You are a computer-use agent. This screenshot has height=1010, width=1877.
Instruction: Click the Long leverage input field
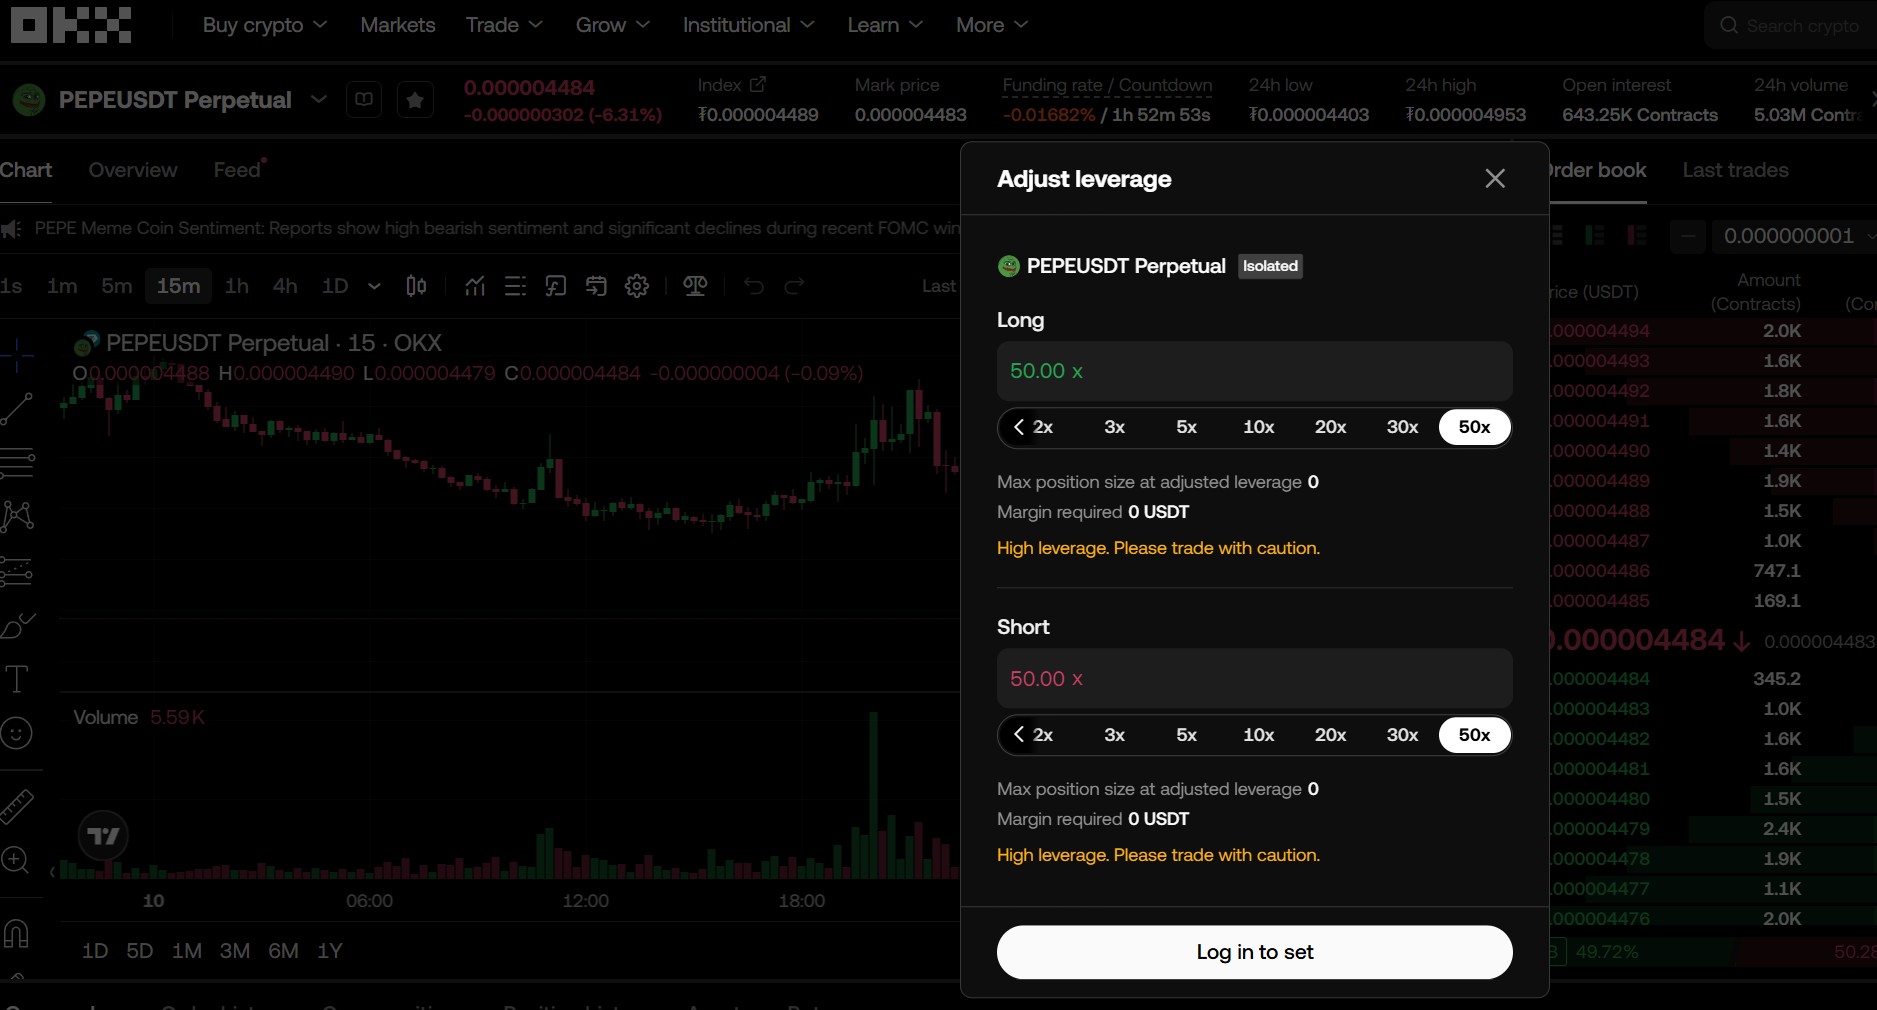tap(1254, 371)
